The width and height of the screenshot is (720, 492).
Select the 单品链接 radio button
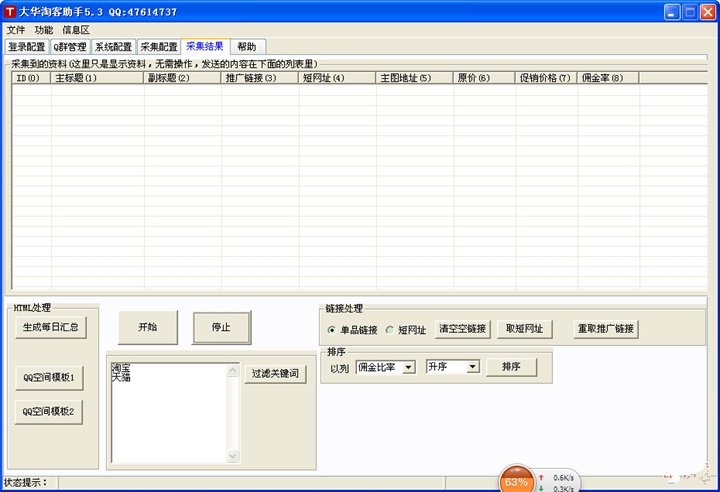click(332, 330)
